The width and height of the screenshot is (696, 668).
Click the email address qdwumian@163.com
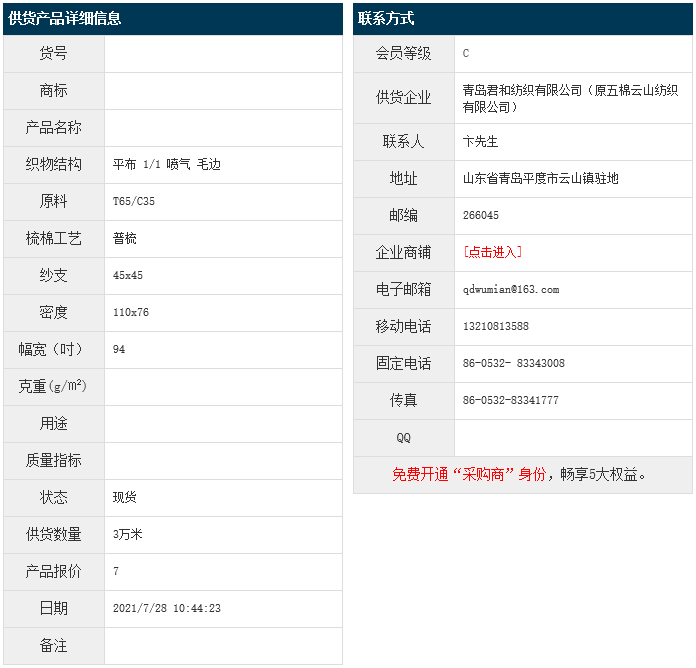[x=510, y=289]
